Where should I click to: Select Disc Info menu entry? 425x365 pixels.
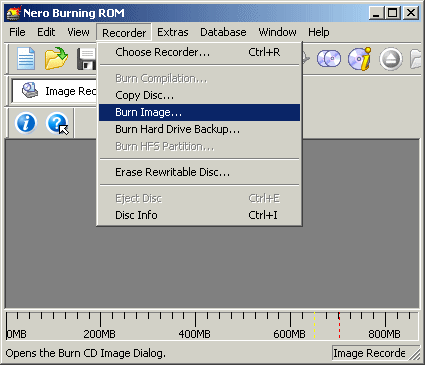pos(199,215)
